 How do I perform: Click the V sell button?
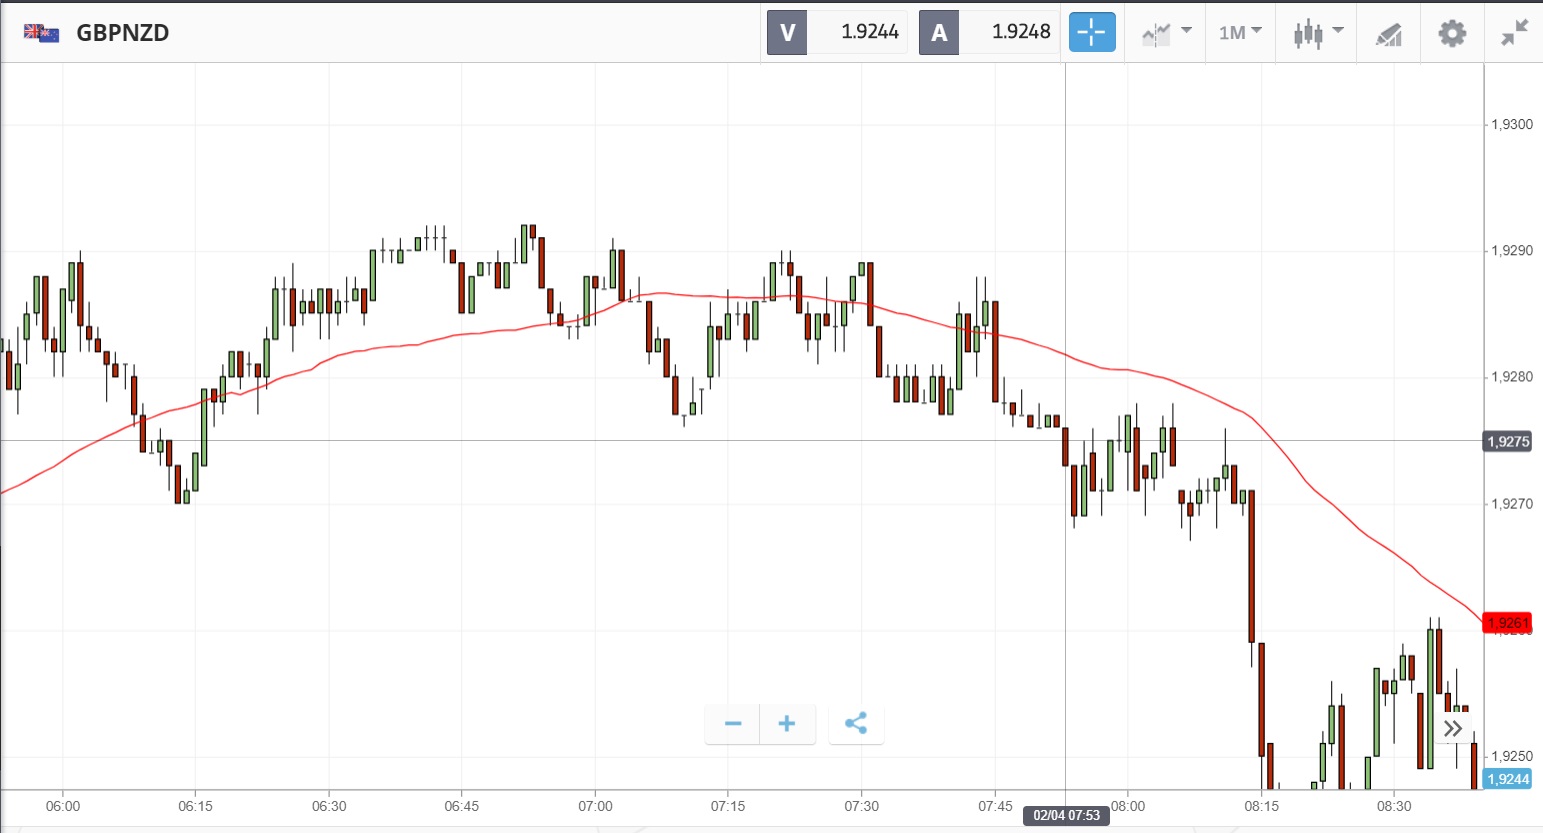click(787, 33)
